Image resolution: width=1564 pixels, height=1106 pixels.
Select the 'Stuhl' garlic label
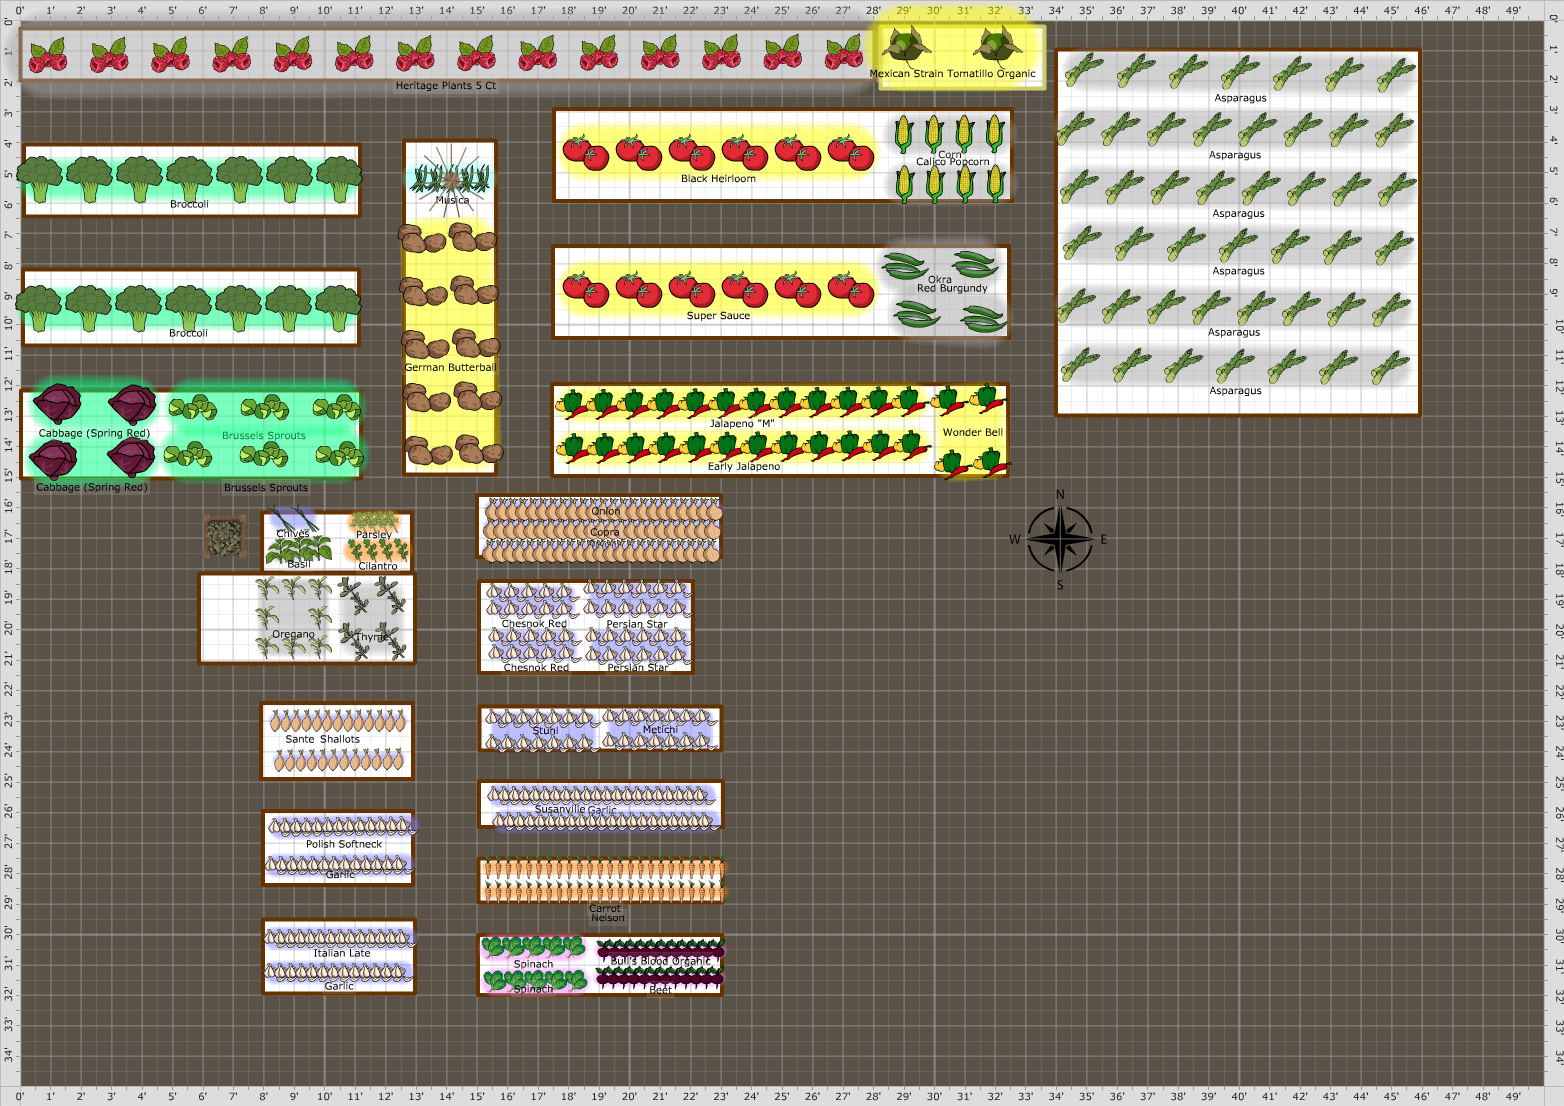pos(545,731)
